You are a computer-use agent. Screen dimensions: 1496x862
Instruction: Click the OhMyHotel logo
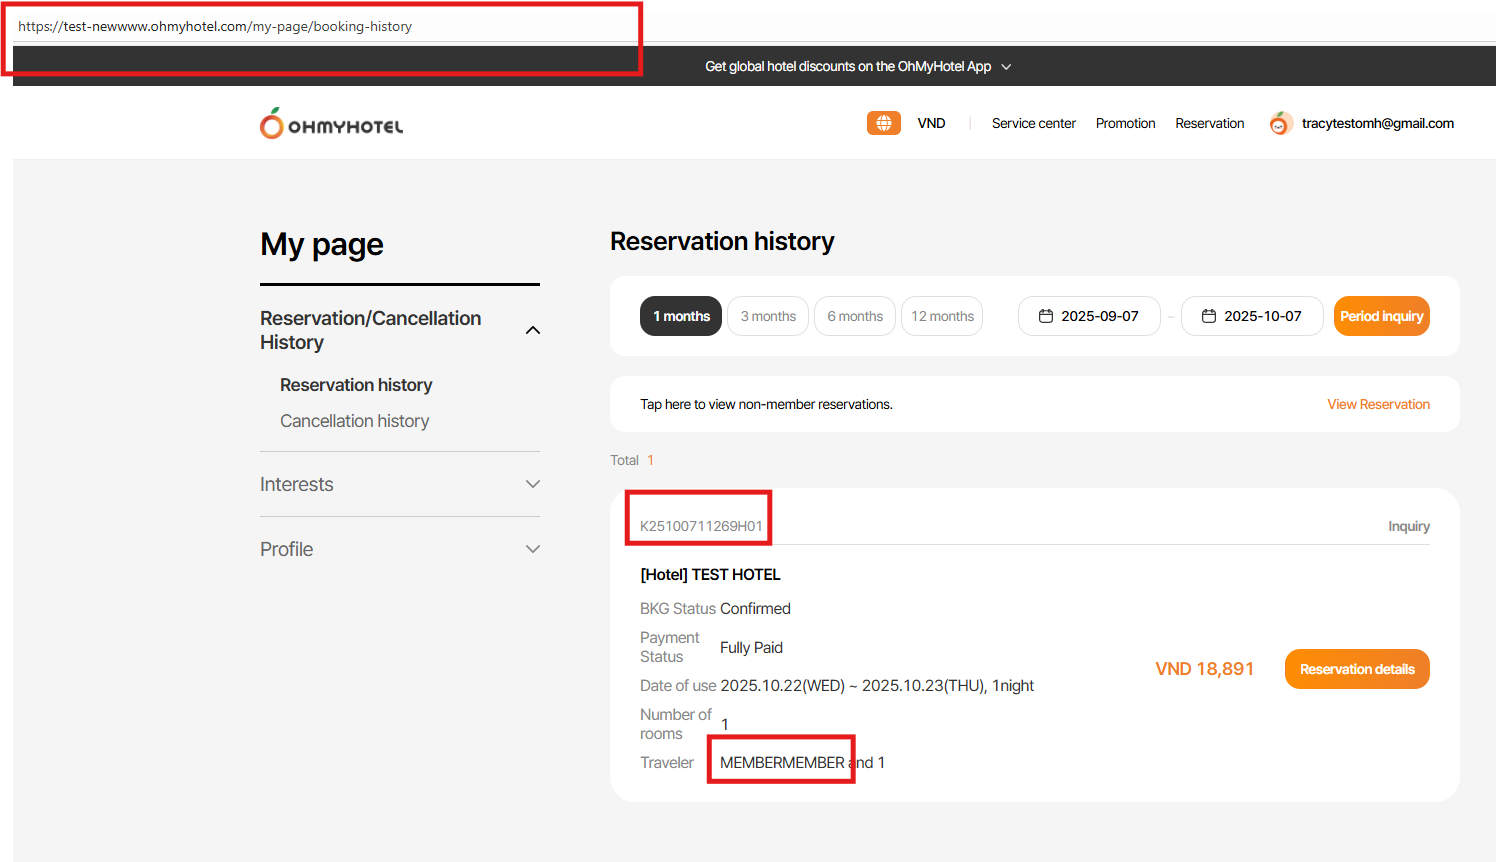pyautogui.click(x=331, y=124)
